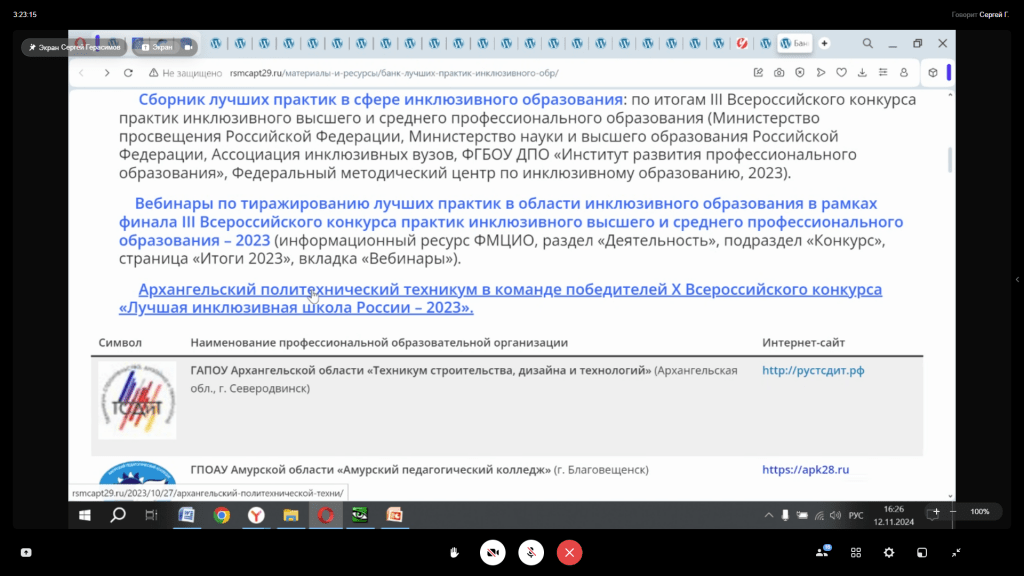1024x576 pixels.
Task: Open the extensions cube icon
Action: [933, 73]
